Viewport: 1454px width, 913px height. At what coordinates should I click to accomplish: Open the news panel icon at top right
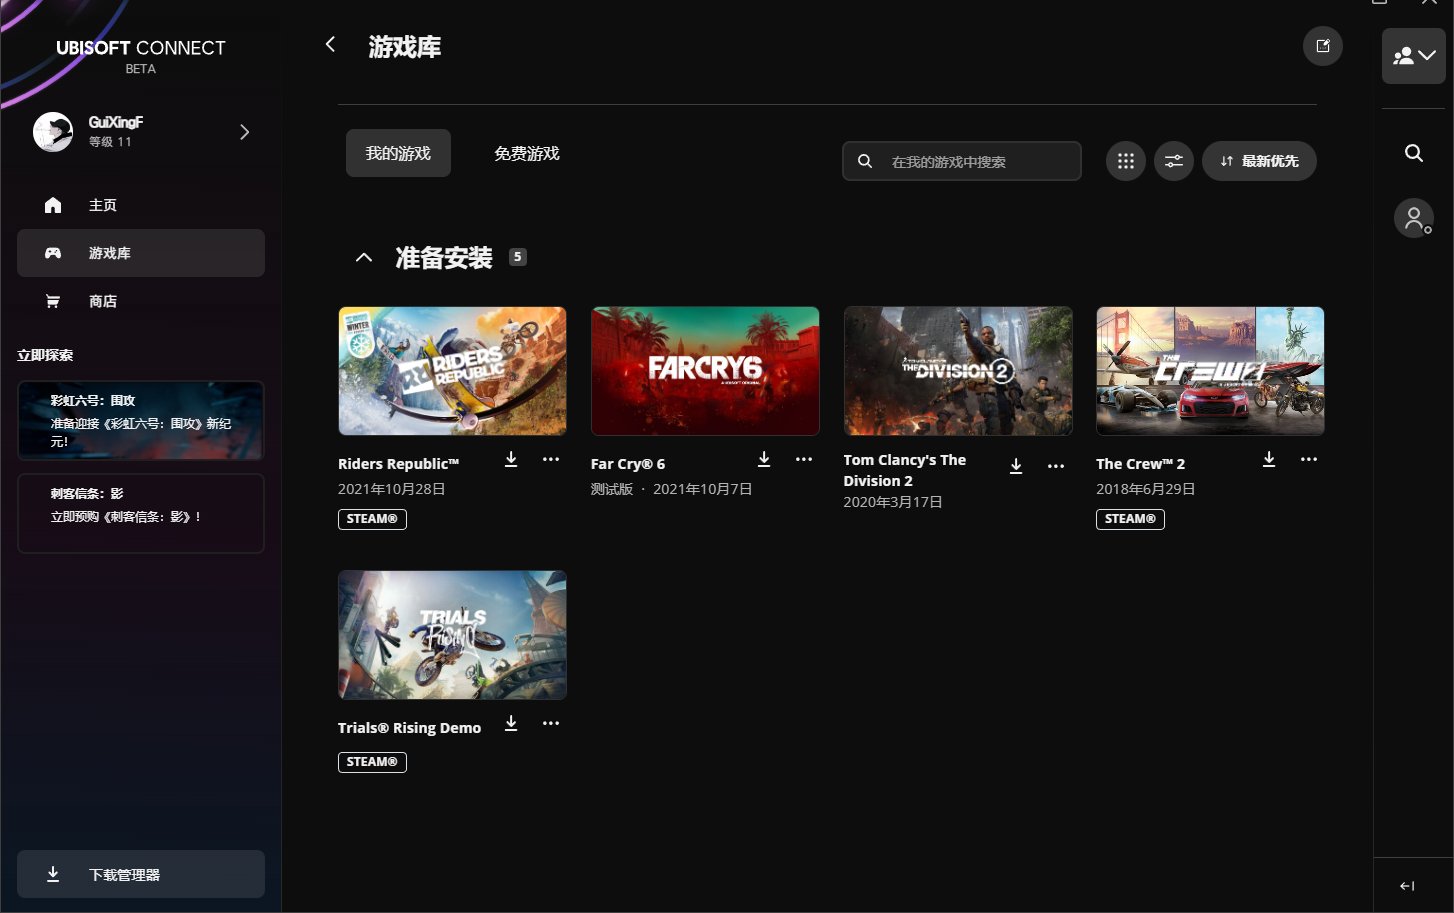[1322, 46]
